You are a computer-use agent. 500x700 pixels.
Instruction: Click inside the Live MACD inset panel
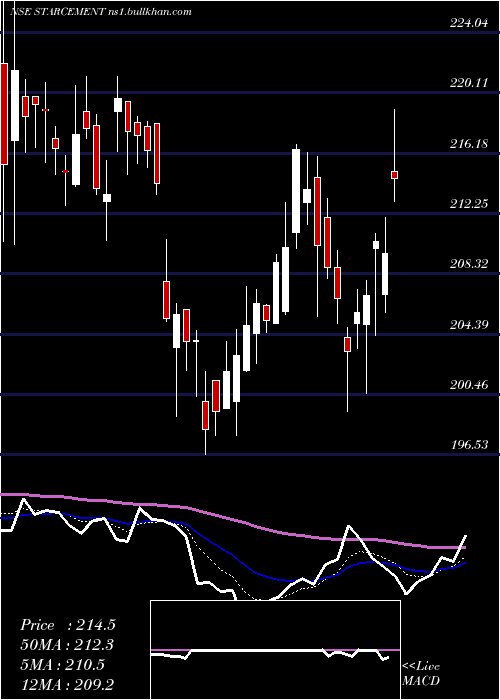point(275,650)
